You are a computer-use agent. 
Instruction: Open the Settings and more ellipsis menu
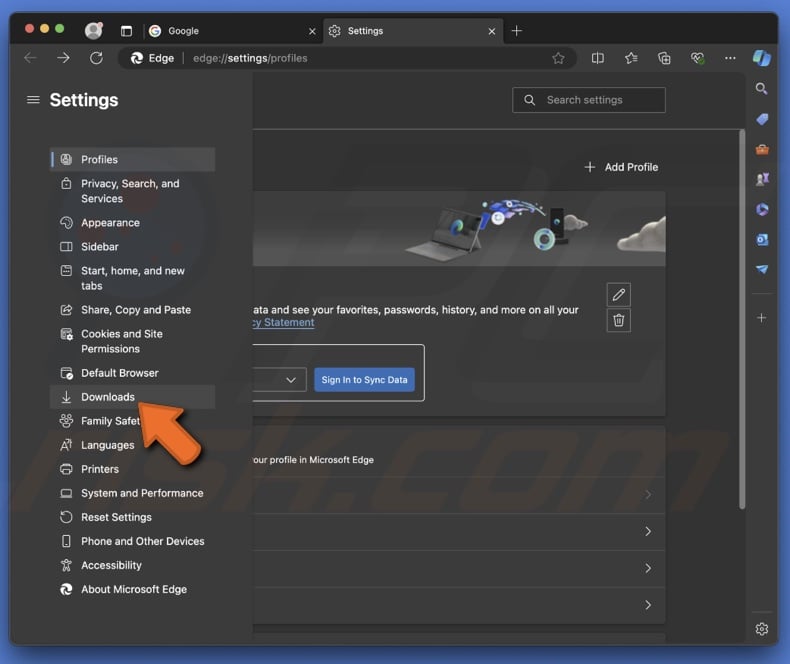tap(730, 58)
